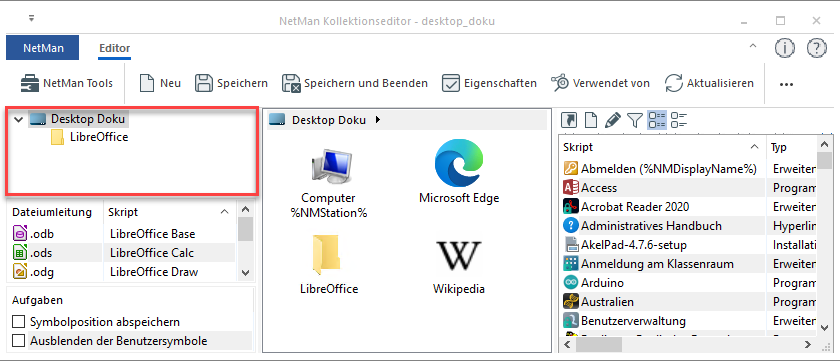Select the Wikipedia icon
The height and width of the screenshot is (361, 840).
[x=459, y=265]
